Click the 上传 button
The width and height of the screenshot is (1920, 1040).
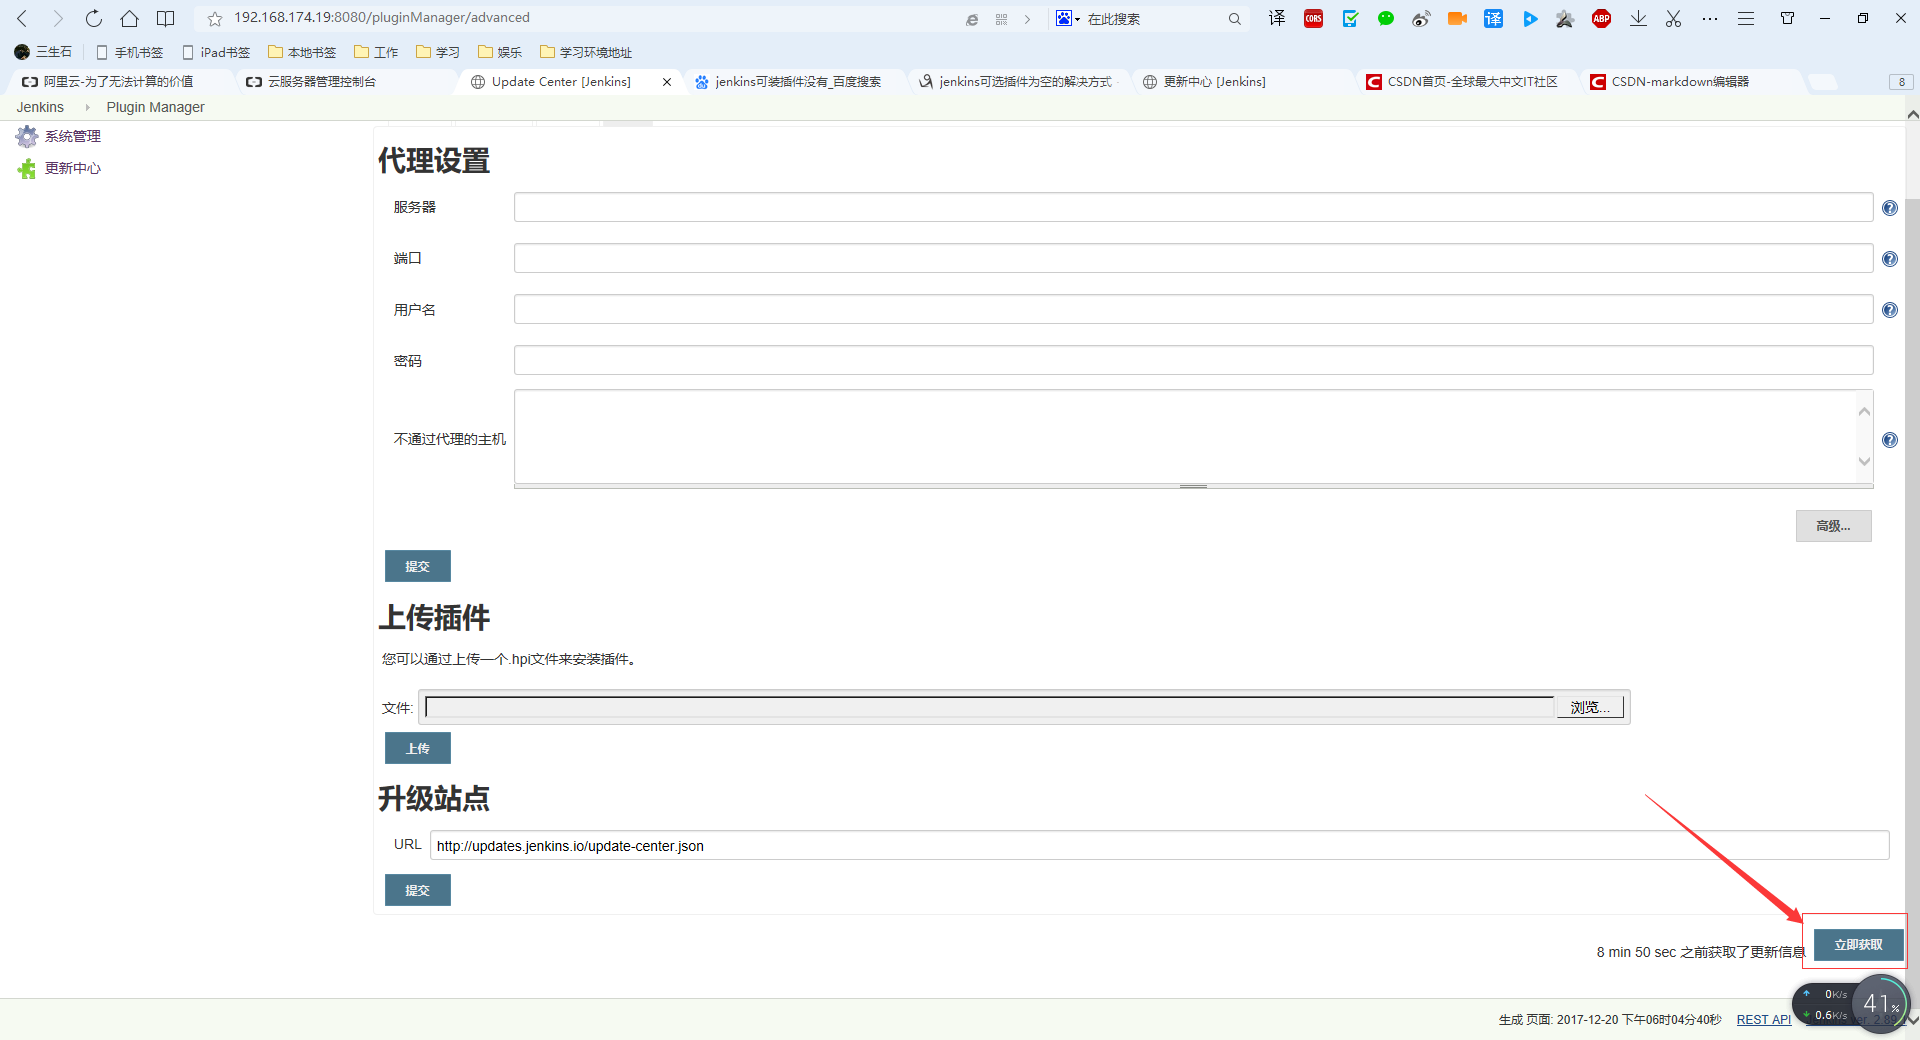418,748
